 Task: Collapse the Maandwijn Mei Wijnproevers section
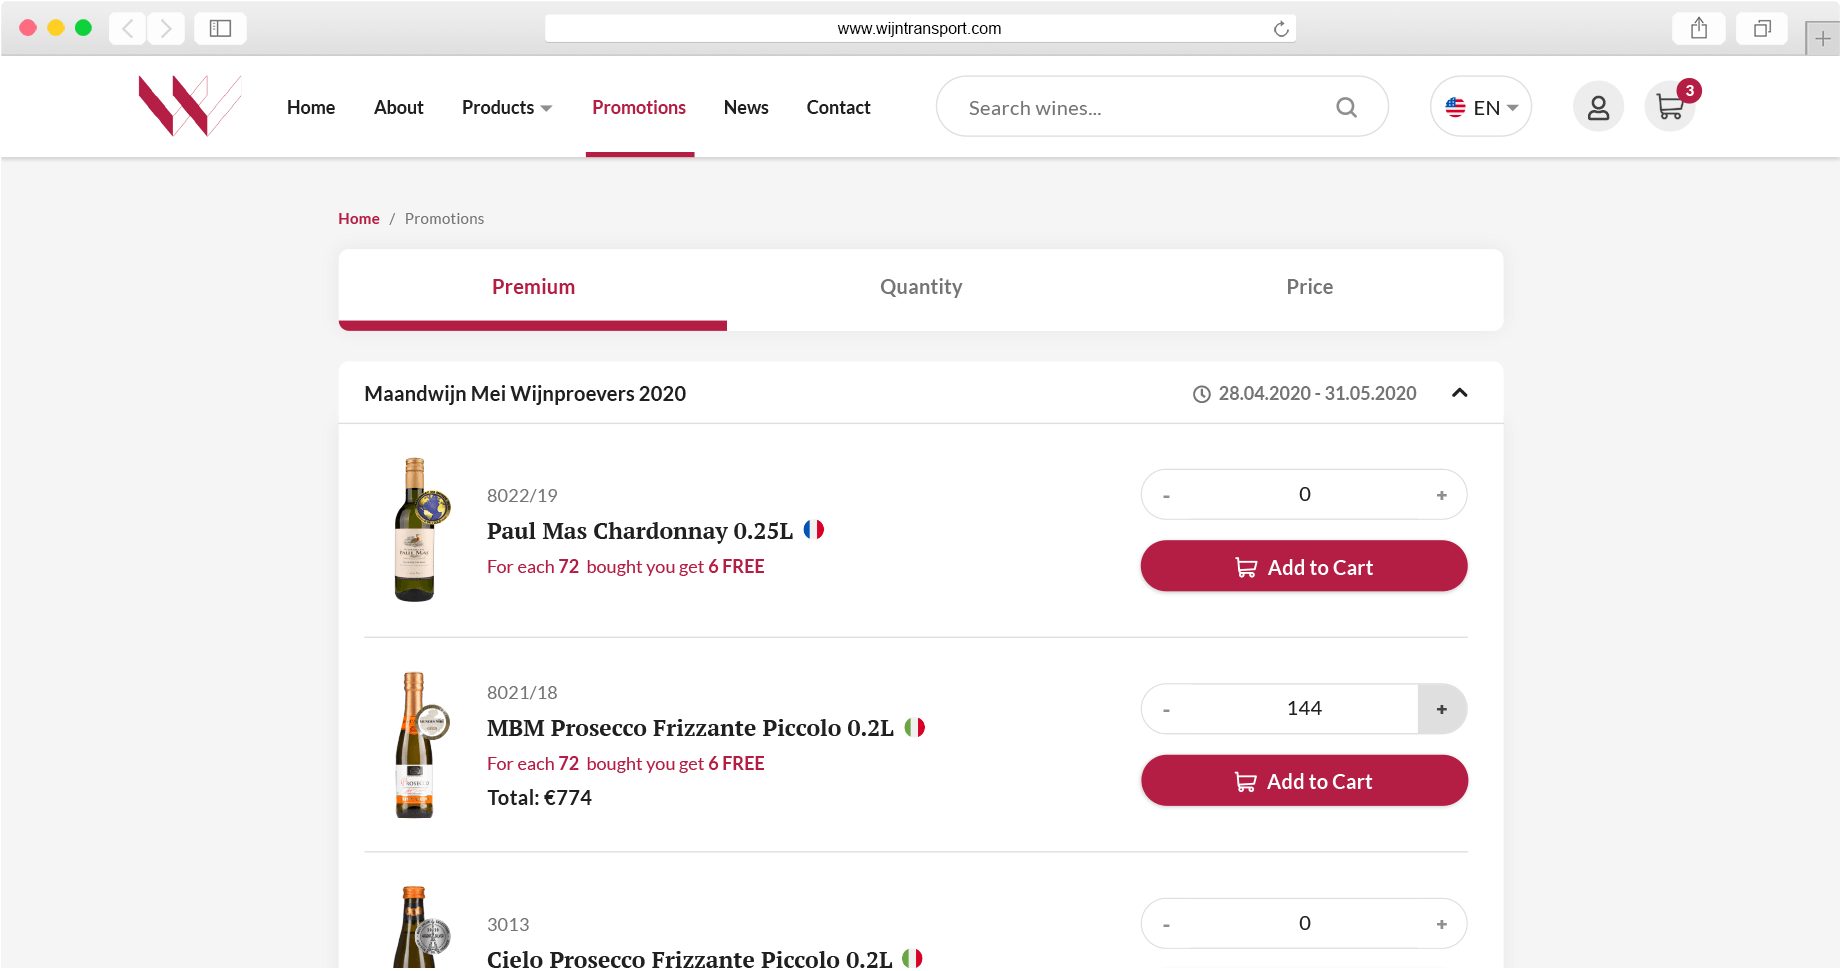[1460, 393]
